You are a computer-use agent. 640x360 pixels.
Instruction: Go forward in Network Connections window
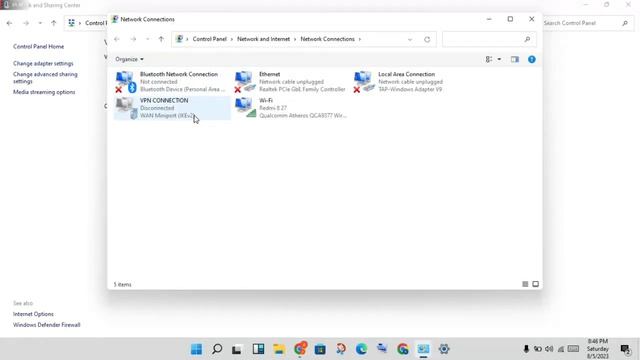tap(133, 39)
